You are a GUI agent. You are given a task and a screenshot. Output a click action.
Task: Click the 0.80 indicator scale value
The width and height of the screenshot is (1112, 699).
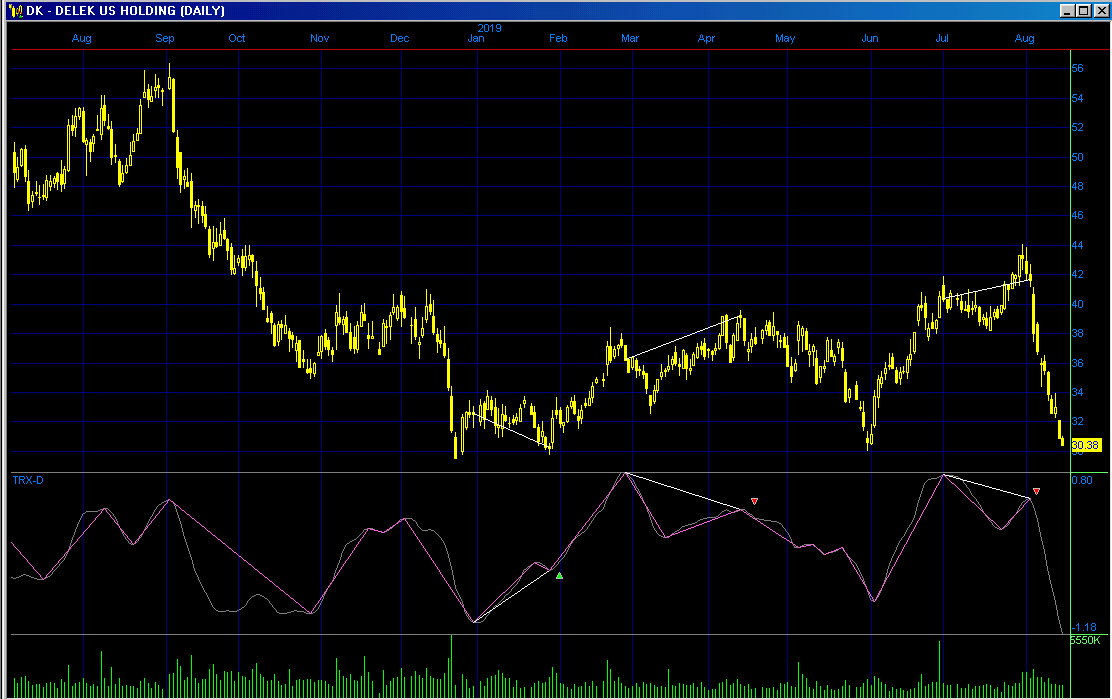[1082, 480]
